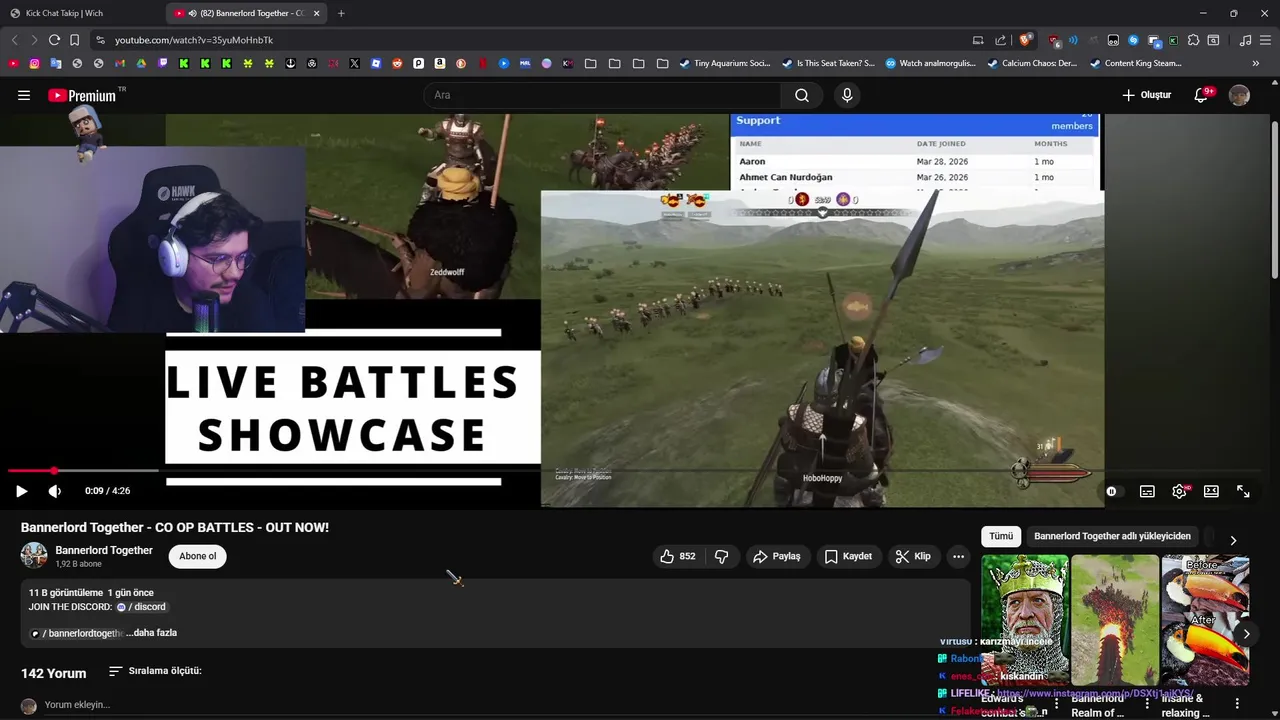1280x720 pixels.
Task: Go back in browser history
Action: pos(14,40)
